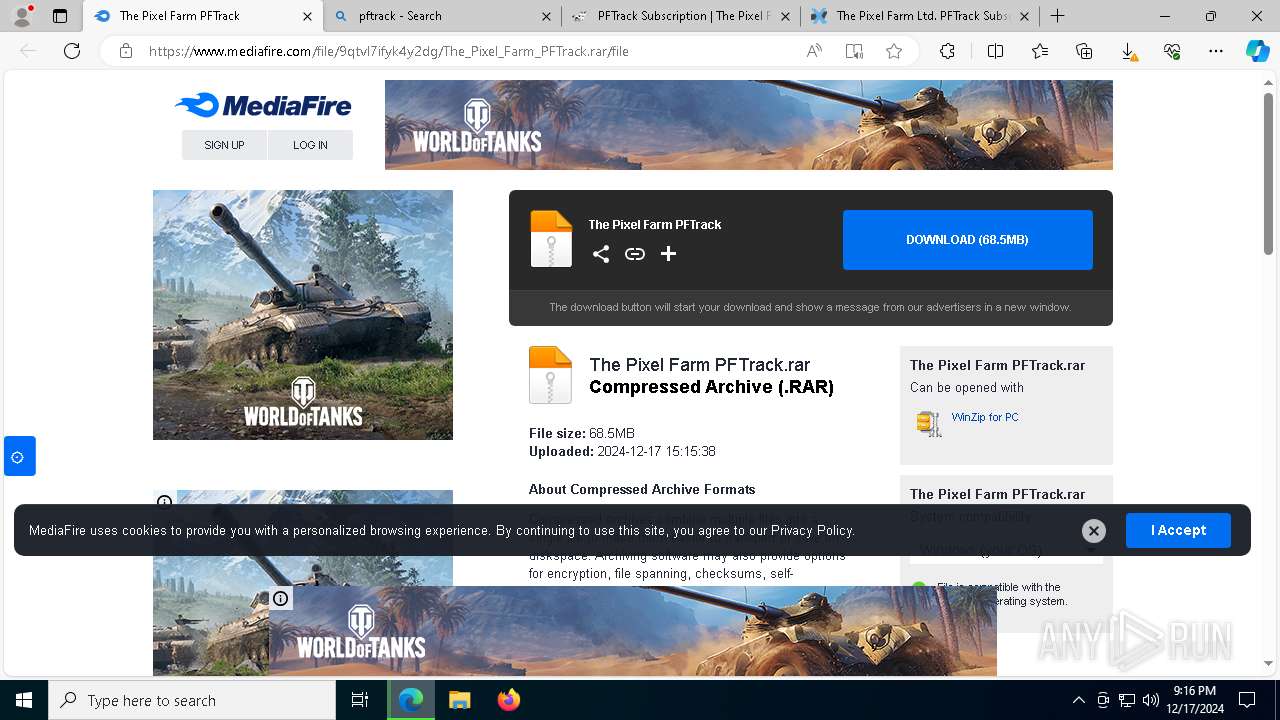Dismiss cookie banner with X icon
The height and width of the screenshot is (720, 1280).
[1094, 531]
